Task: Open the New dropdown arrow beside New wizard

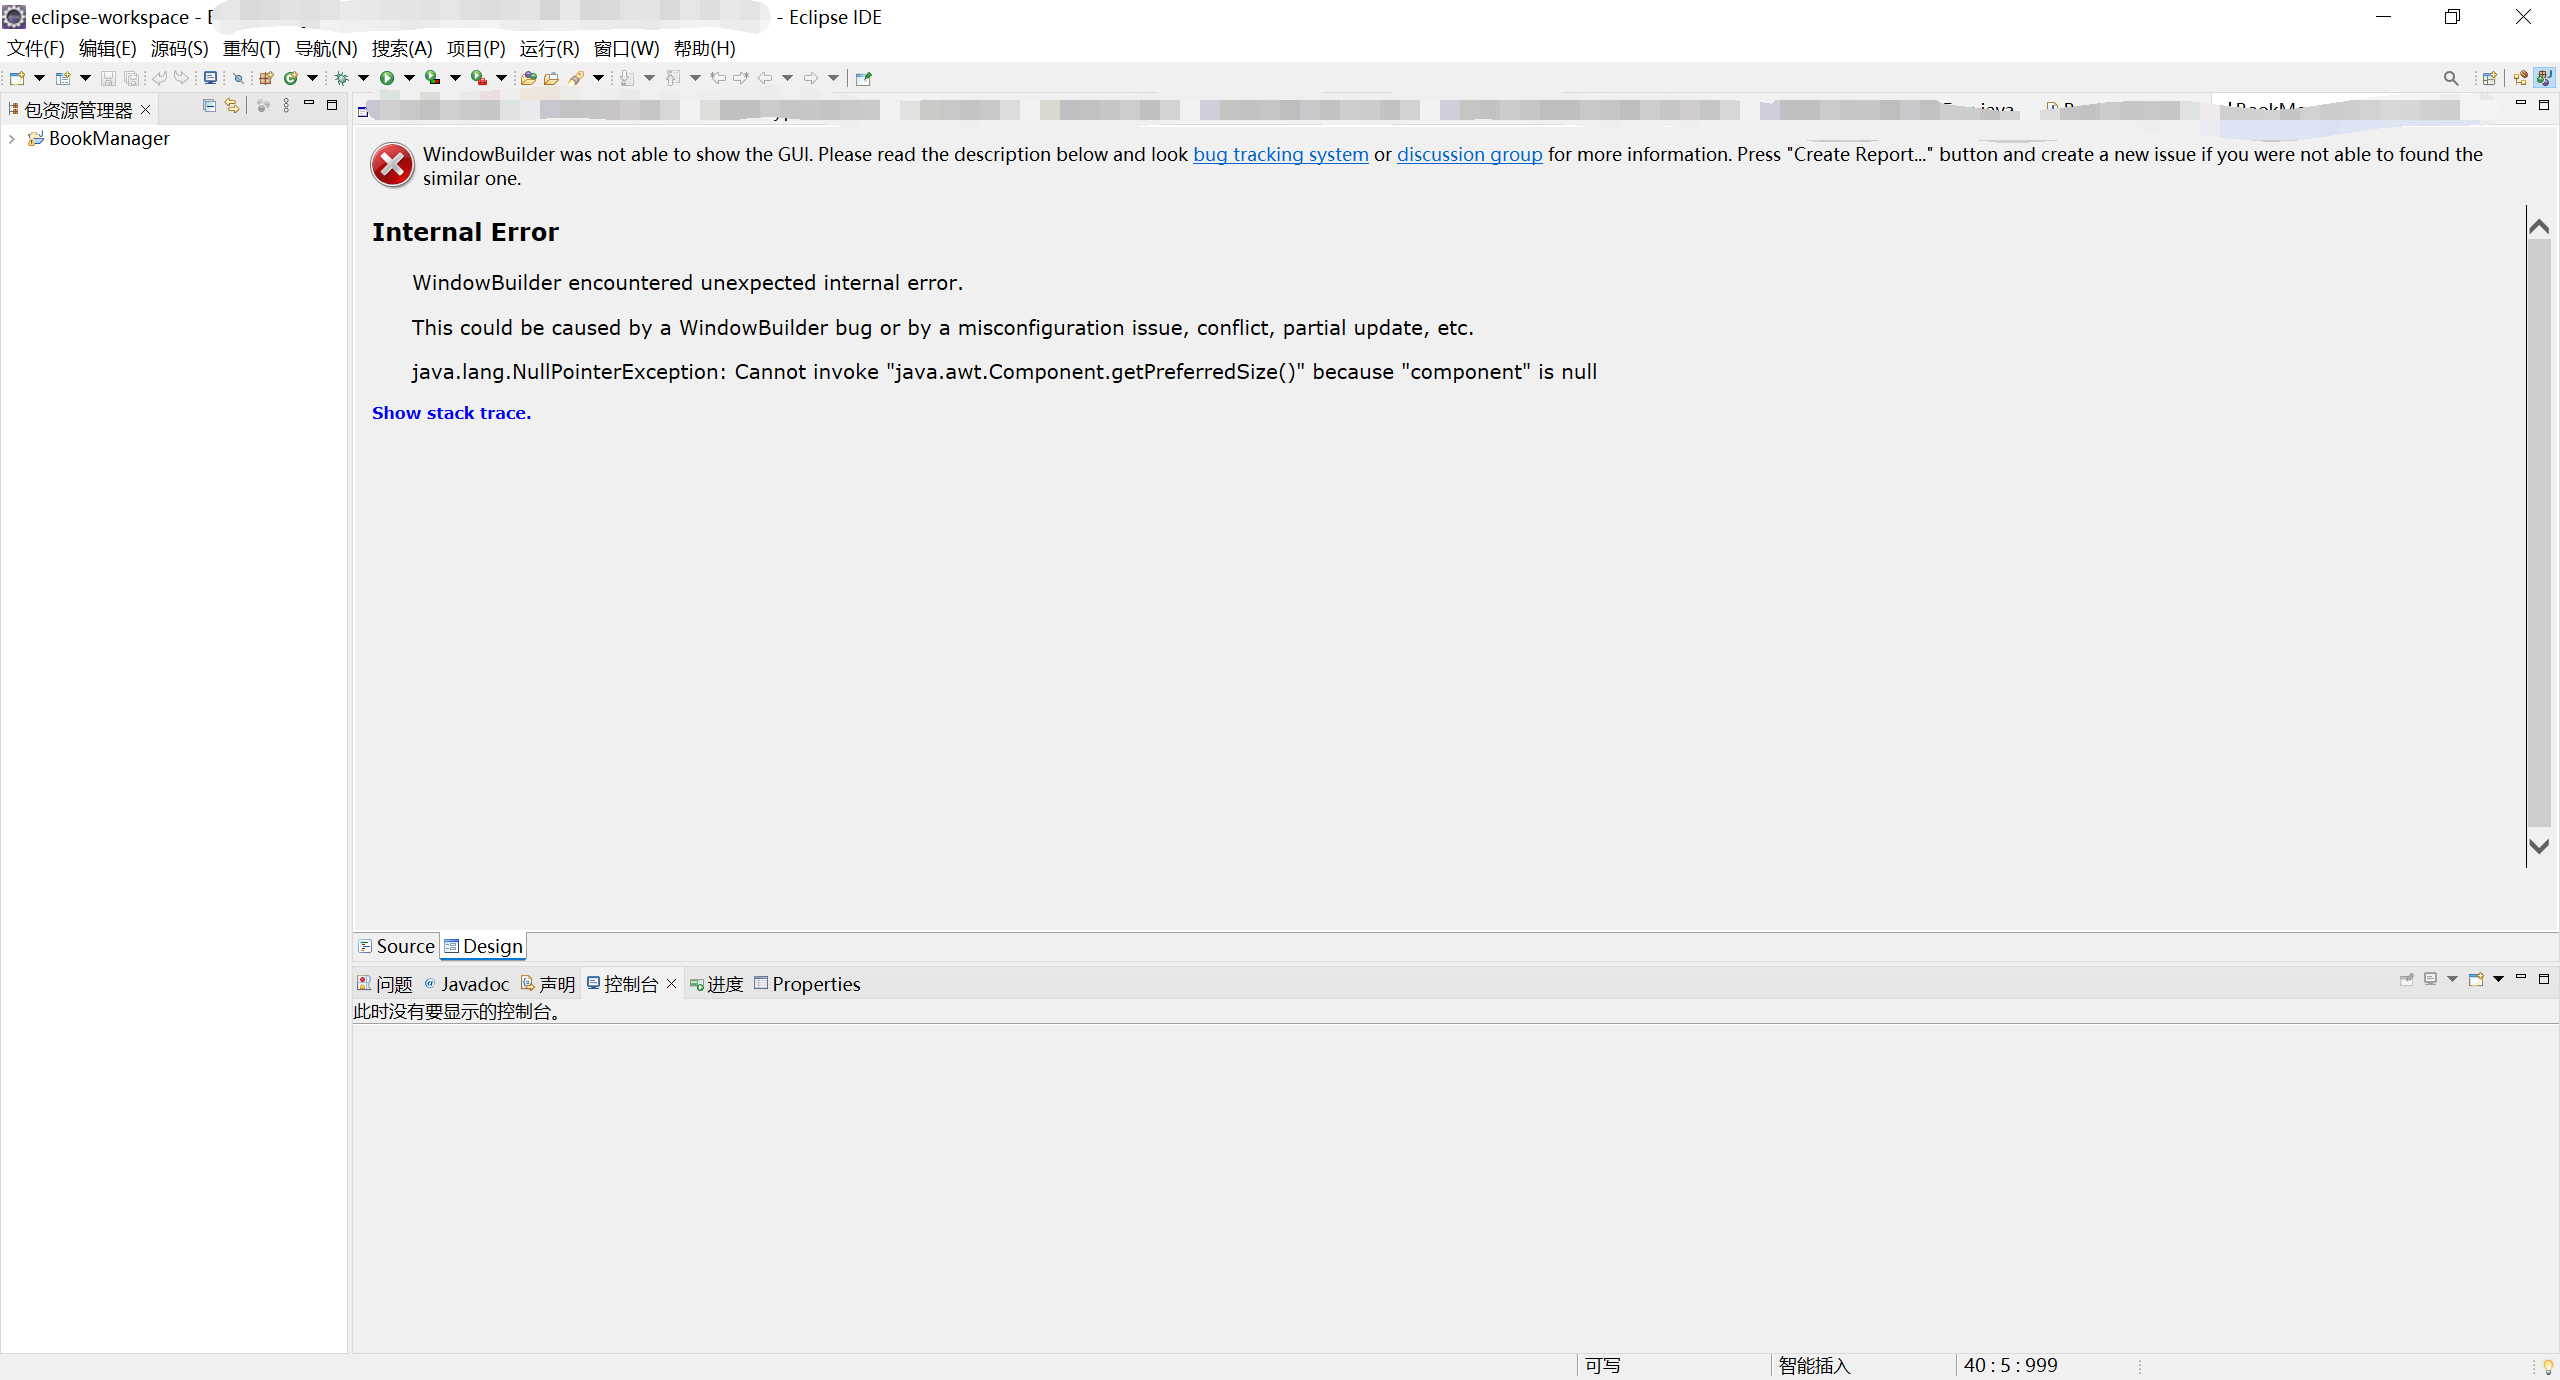Action: pos(39,78)
